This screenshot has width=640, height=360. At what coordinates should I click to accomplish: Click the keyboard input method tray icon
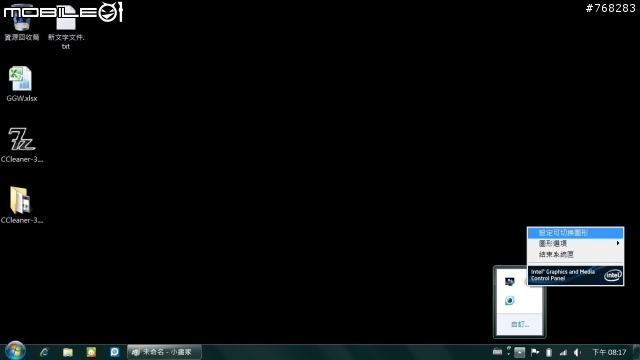click(497, 351)
